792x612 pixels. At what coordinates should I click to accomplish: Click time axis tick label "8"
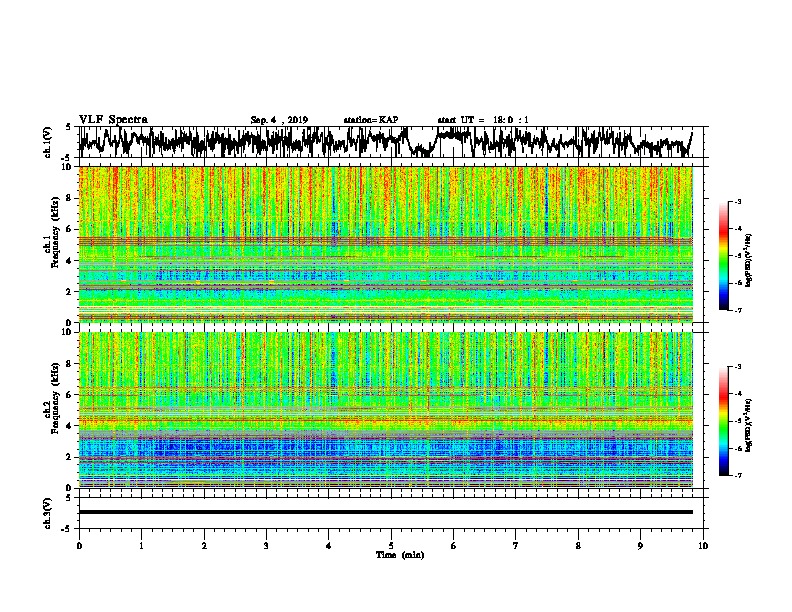click(x=578, y=546)
